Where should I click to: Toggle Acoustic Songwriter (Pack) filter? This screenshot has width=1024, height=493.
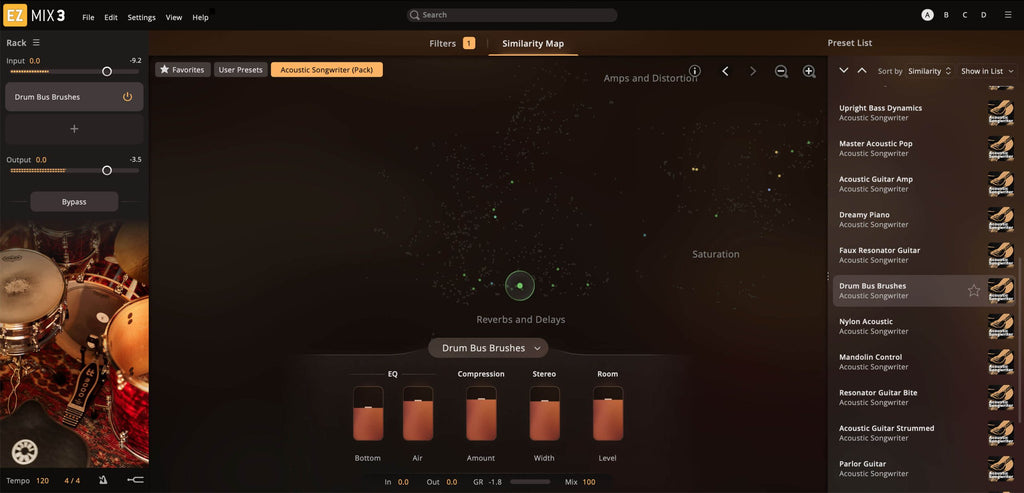[x=327, y=69]
